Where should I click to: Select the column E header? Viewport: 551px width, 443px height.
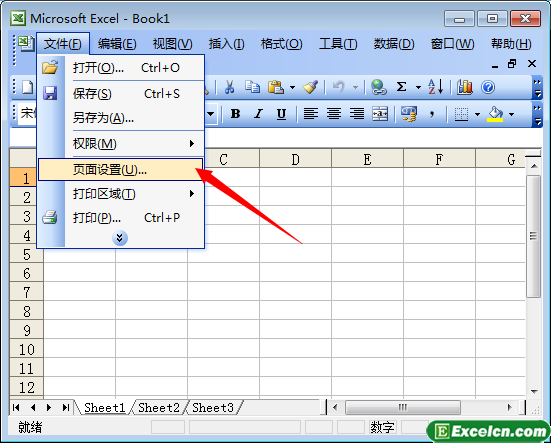(x=368, y=159)
